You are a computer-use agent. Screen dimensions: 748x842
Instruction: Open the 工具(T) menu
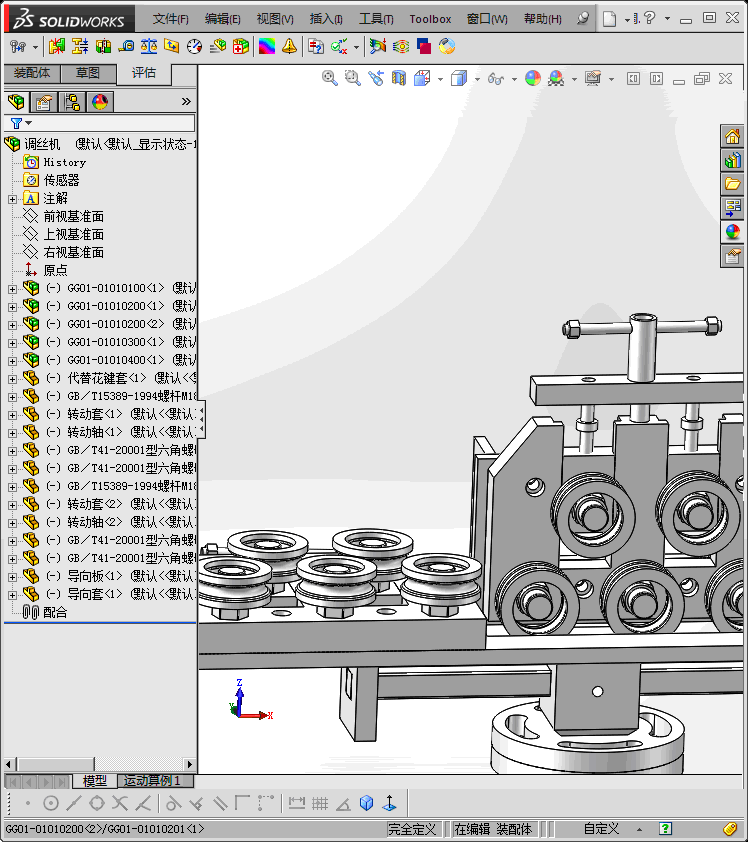click(x=376, y=19)
